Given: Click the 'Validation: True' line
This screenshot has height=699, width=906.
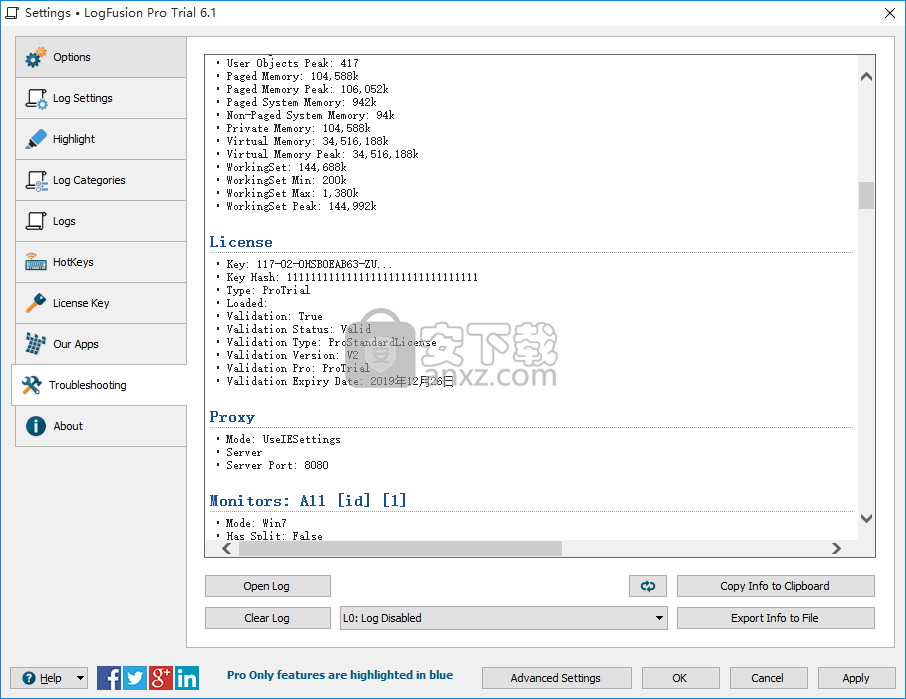Looking at the screenshot, I should click(x=274, y=316).
